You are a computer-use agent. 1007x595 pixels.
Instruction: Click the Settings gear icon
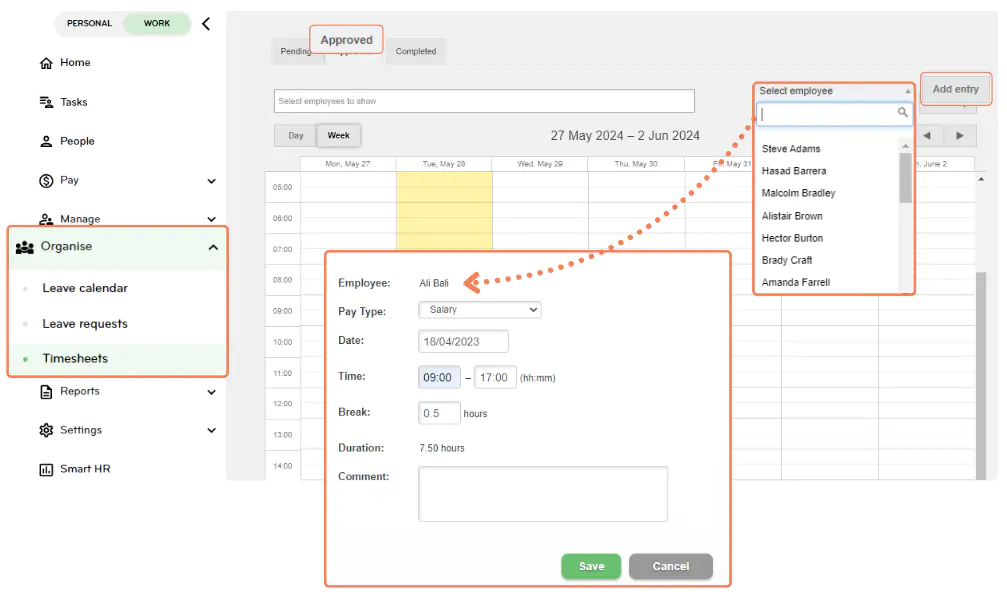coord(46,431)
